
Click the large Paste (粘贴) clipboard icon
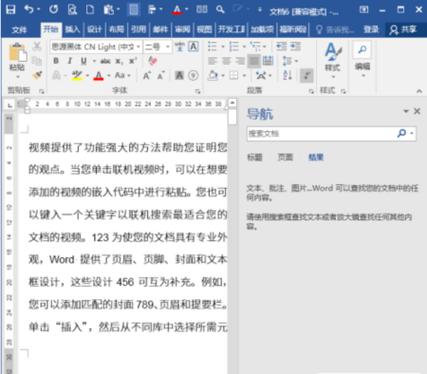tap(17, 53)
